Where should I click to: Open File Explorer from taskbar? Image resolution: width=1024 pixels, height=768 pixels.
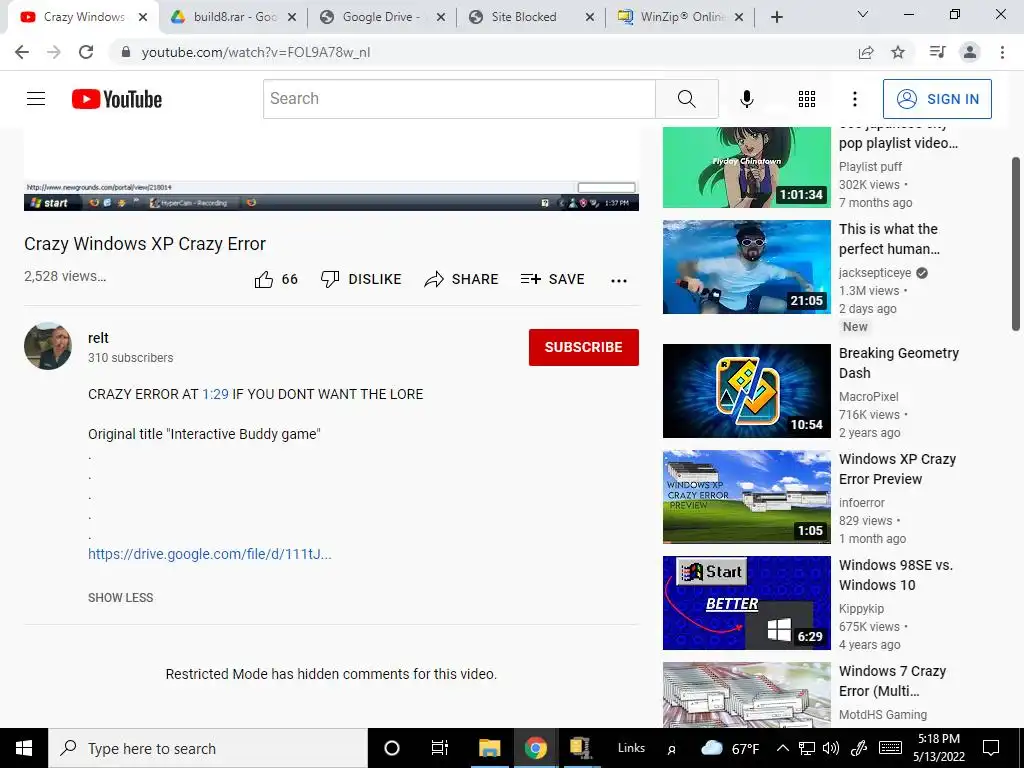click(x=489, y=748)
